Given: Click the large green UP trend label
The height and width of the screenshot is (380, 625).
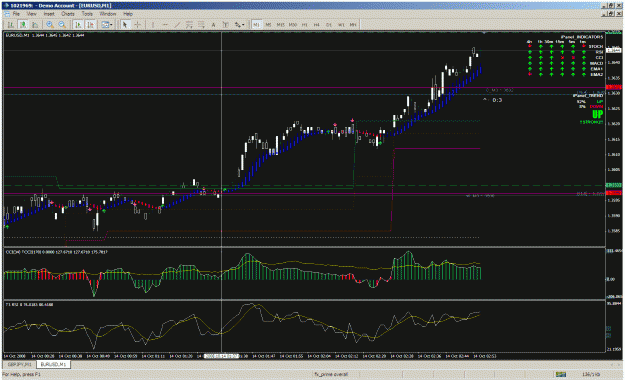Looking at the screenshot, I should pyautogui.click(x=597, y=114).
